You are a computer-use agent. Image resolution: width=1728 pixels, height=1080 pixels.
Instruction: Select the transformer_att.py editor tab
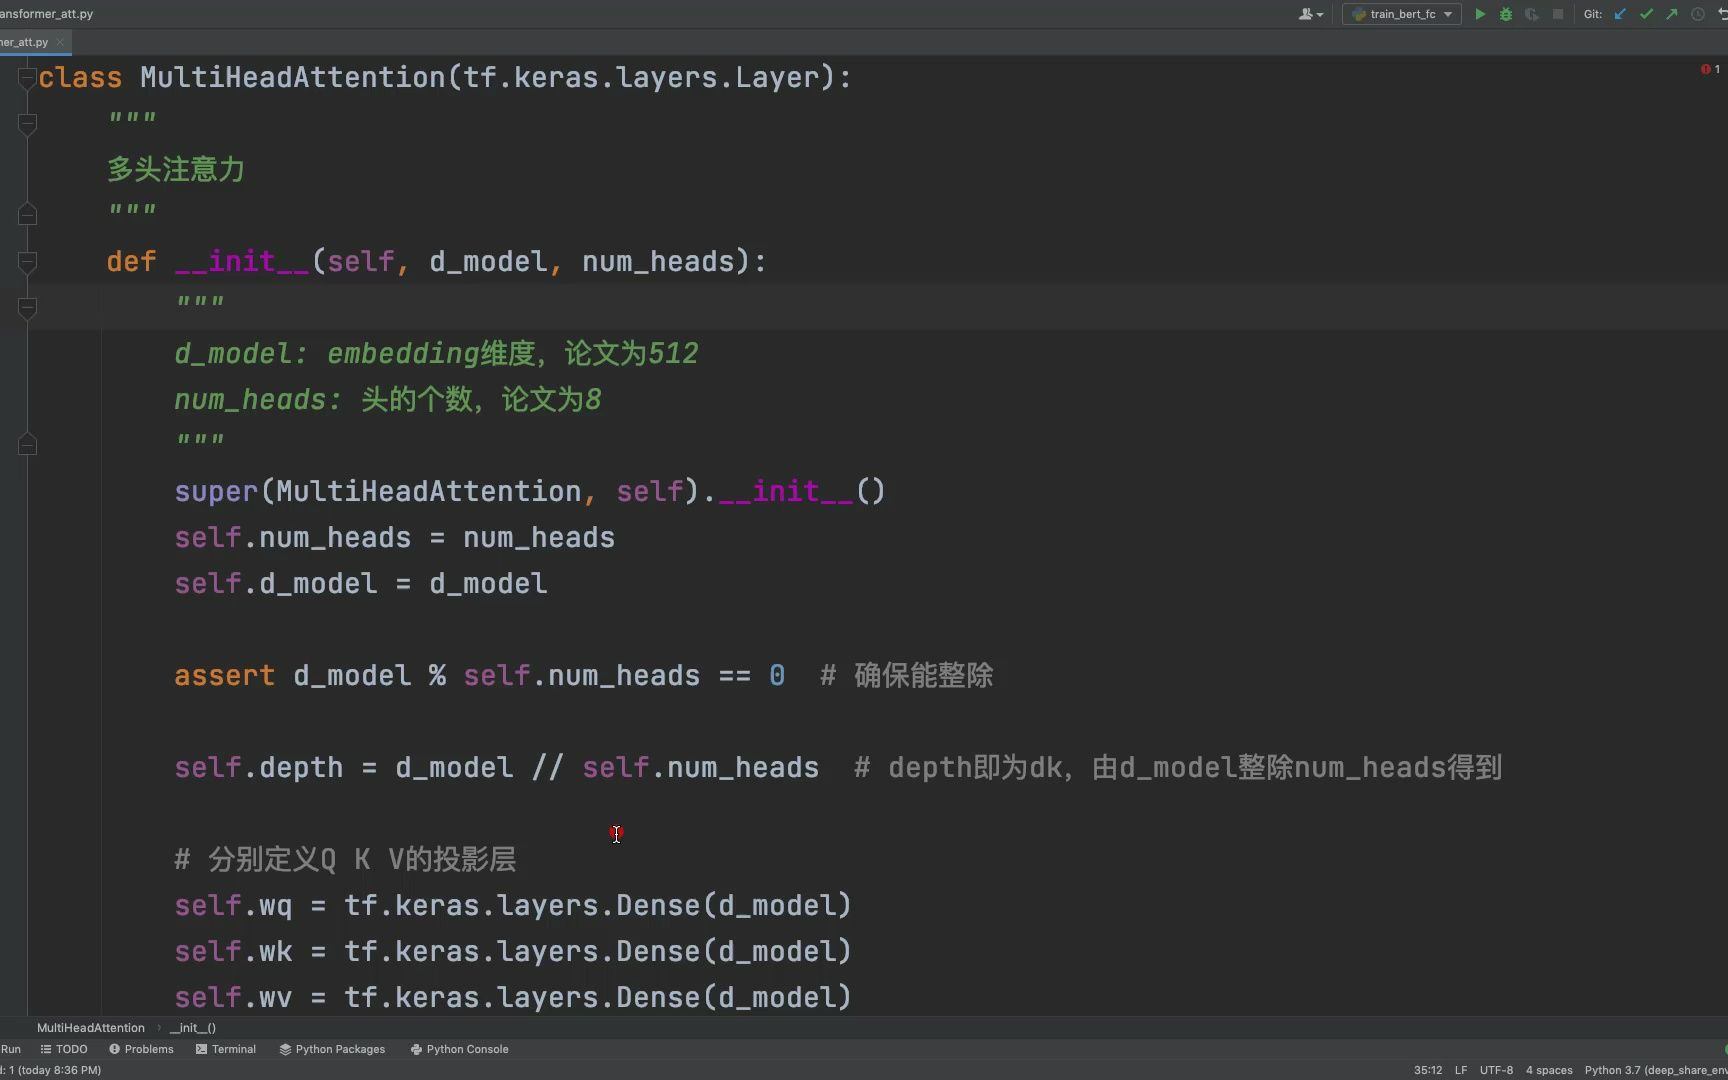coord(24,42)
